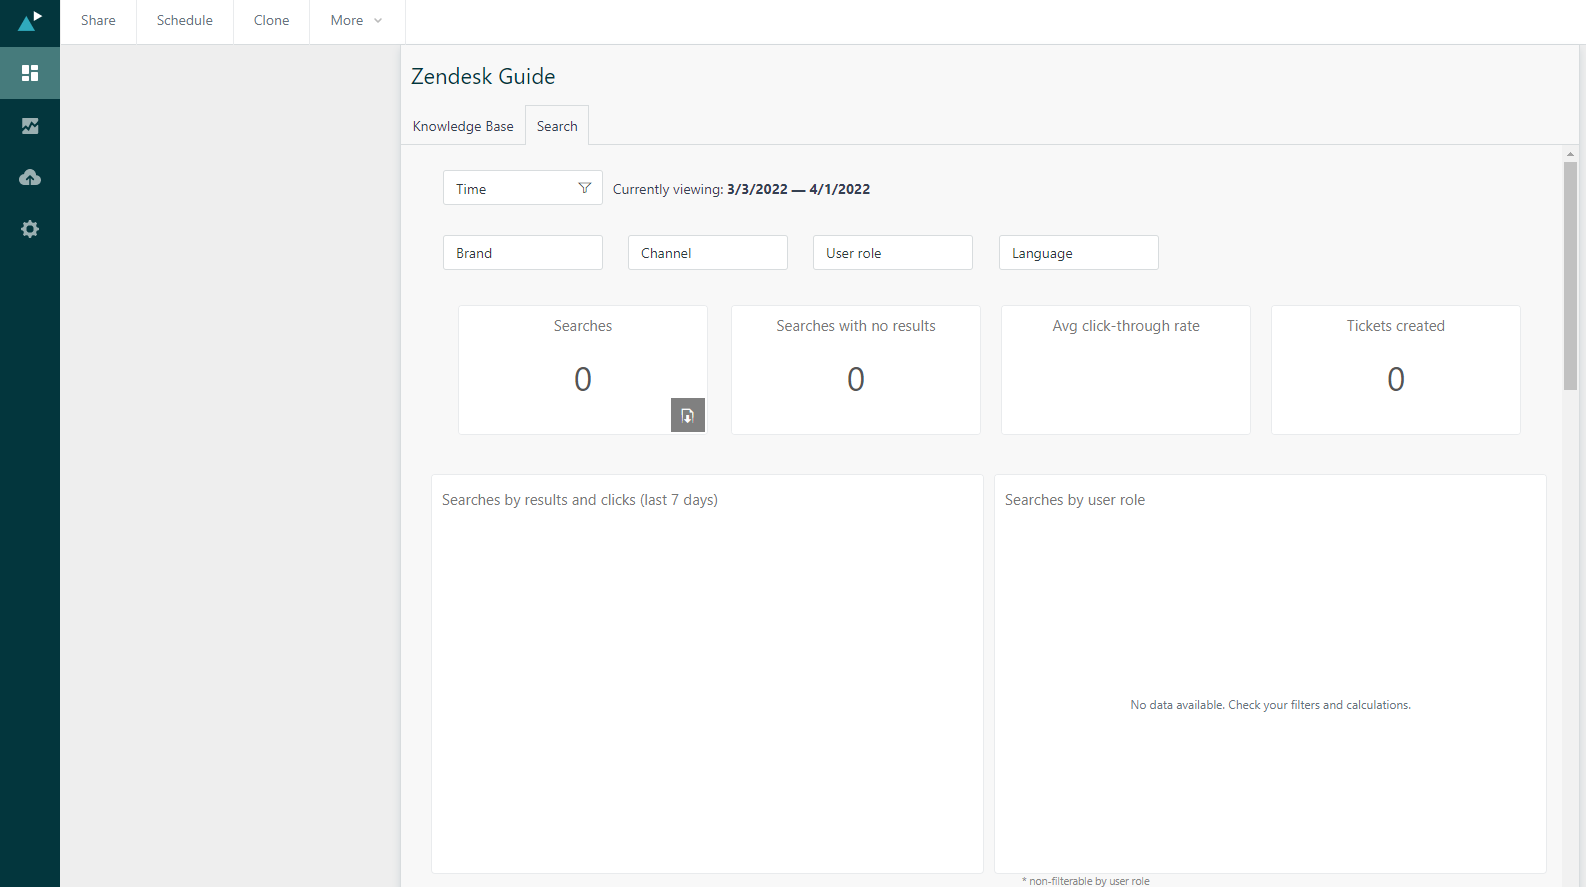This screenshot has width=1586, height=887.
Task: Open the Language filter dropdown
Action: [x=1079, y=253]
